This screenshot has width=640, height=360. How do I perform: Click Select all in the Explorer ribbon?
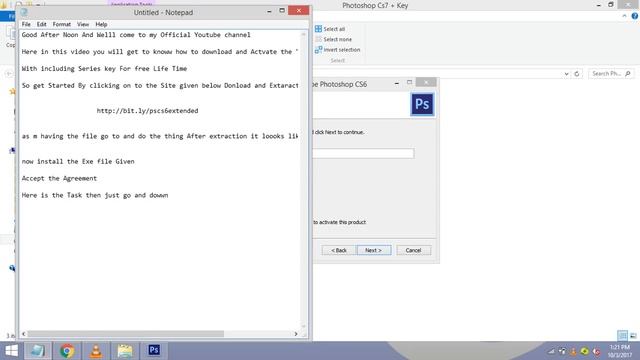click(x=330, y=29)
